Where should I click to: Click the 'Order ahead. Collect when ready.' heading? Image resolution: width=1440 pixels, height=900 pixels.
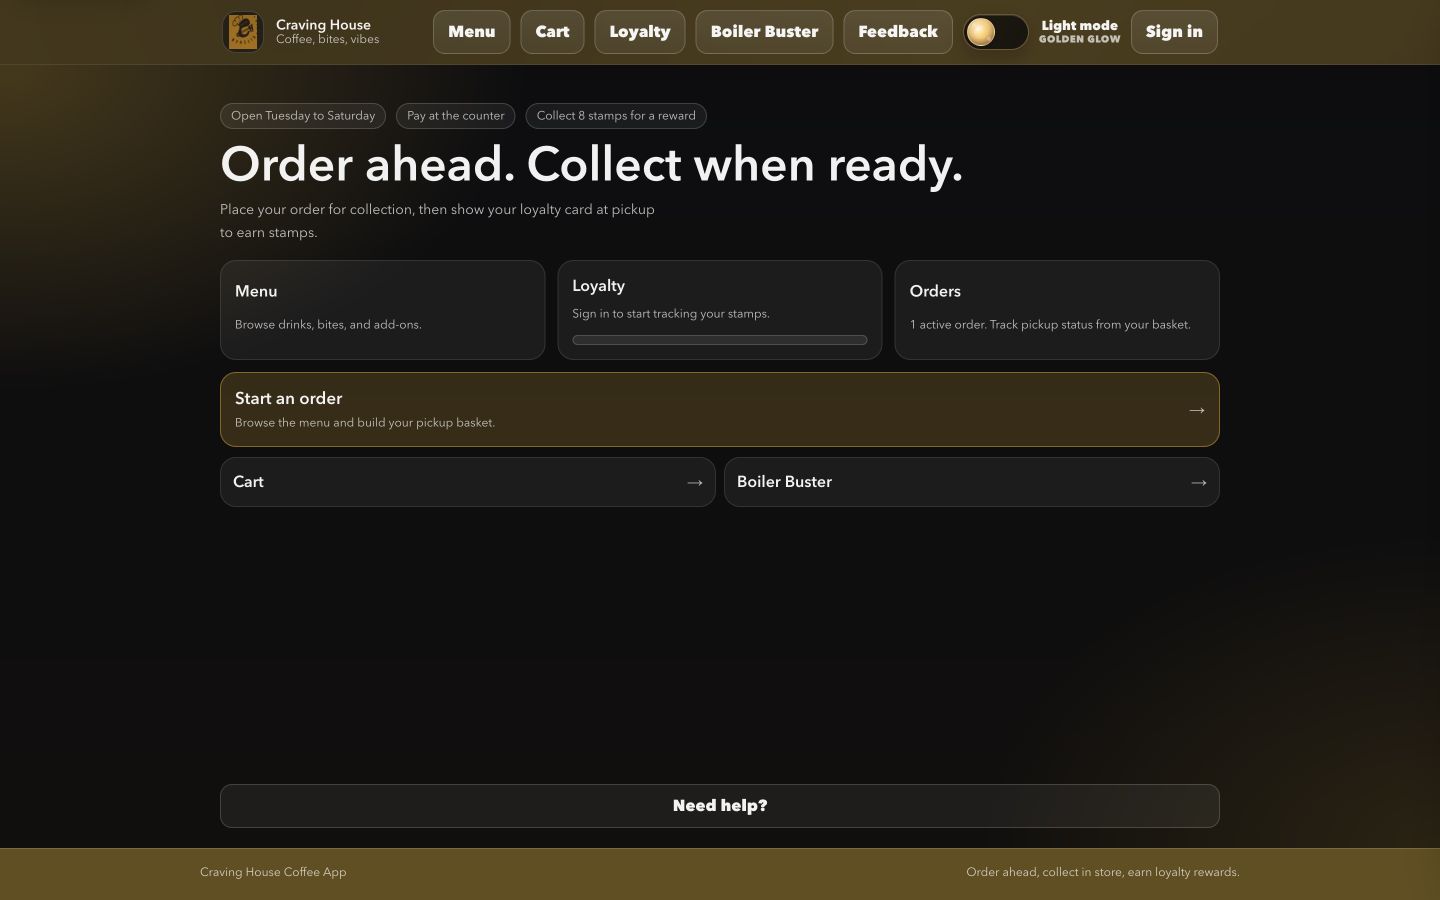(591, 165)
